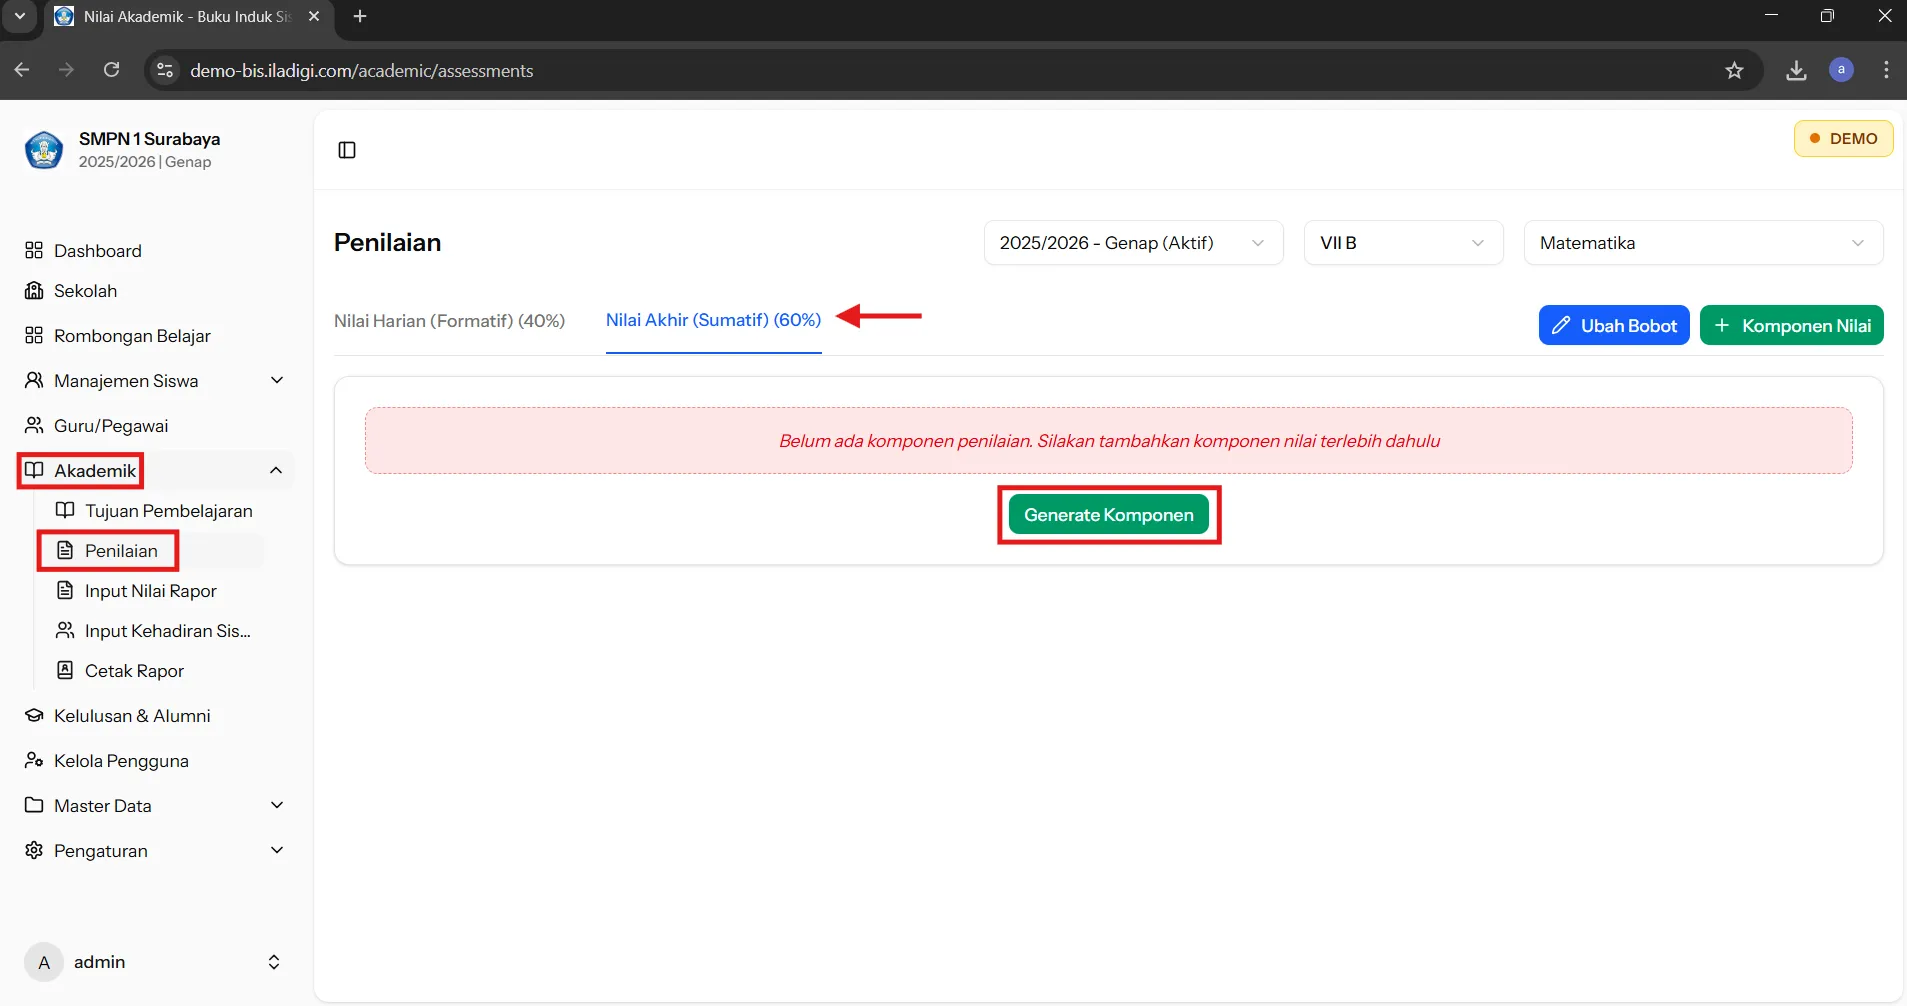Go back to previous page
Viewport: 1907px width, 1006px height.
tap(22, 70)
